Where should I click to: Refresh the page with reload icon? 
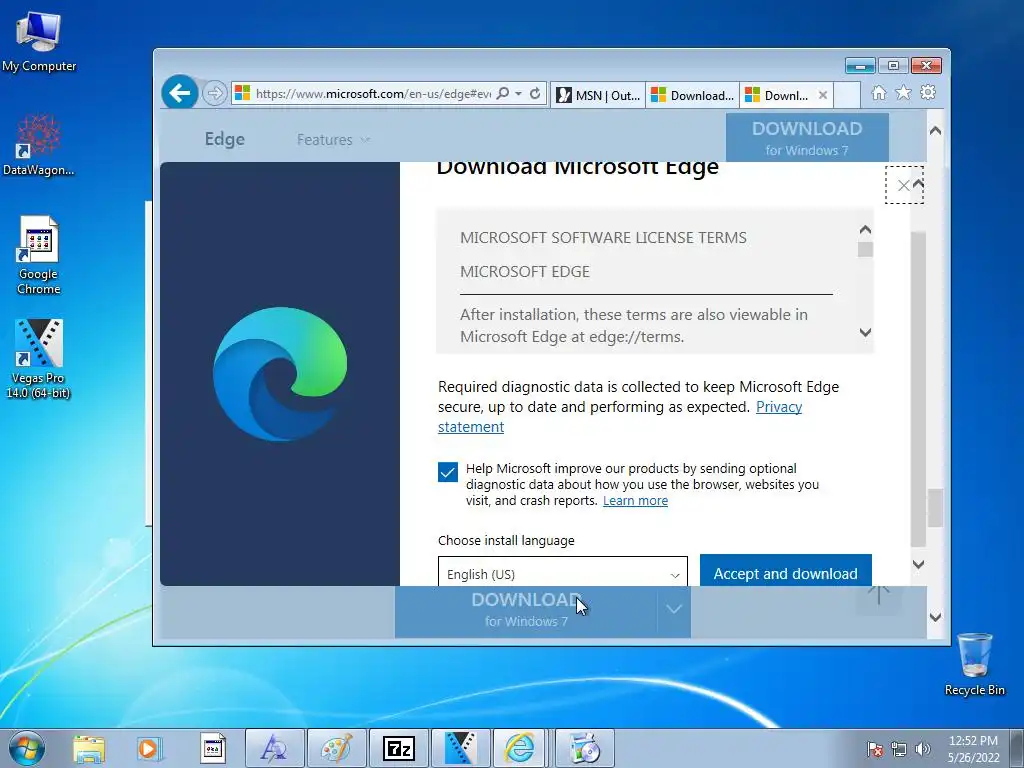(x=535, y=93)
